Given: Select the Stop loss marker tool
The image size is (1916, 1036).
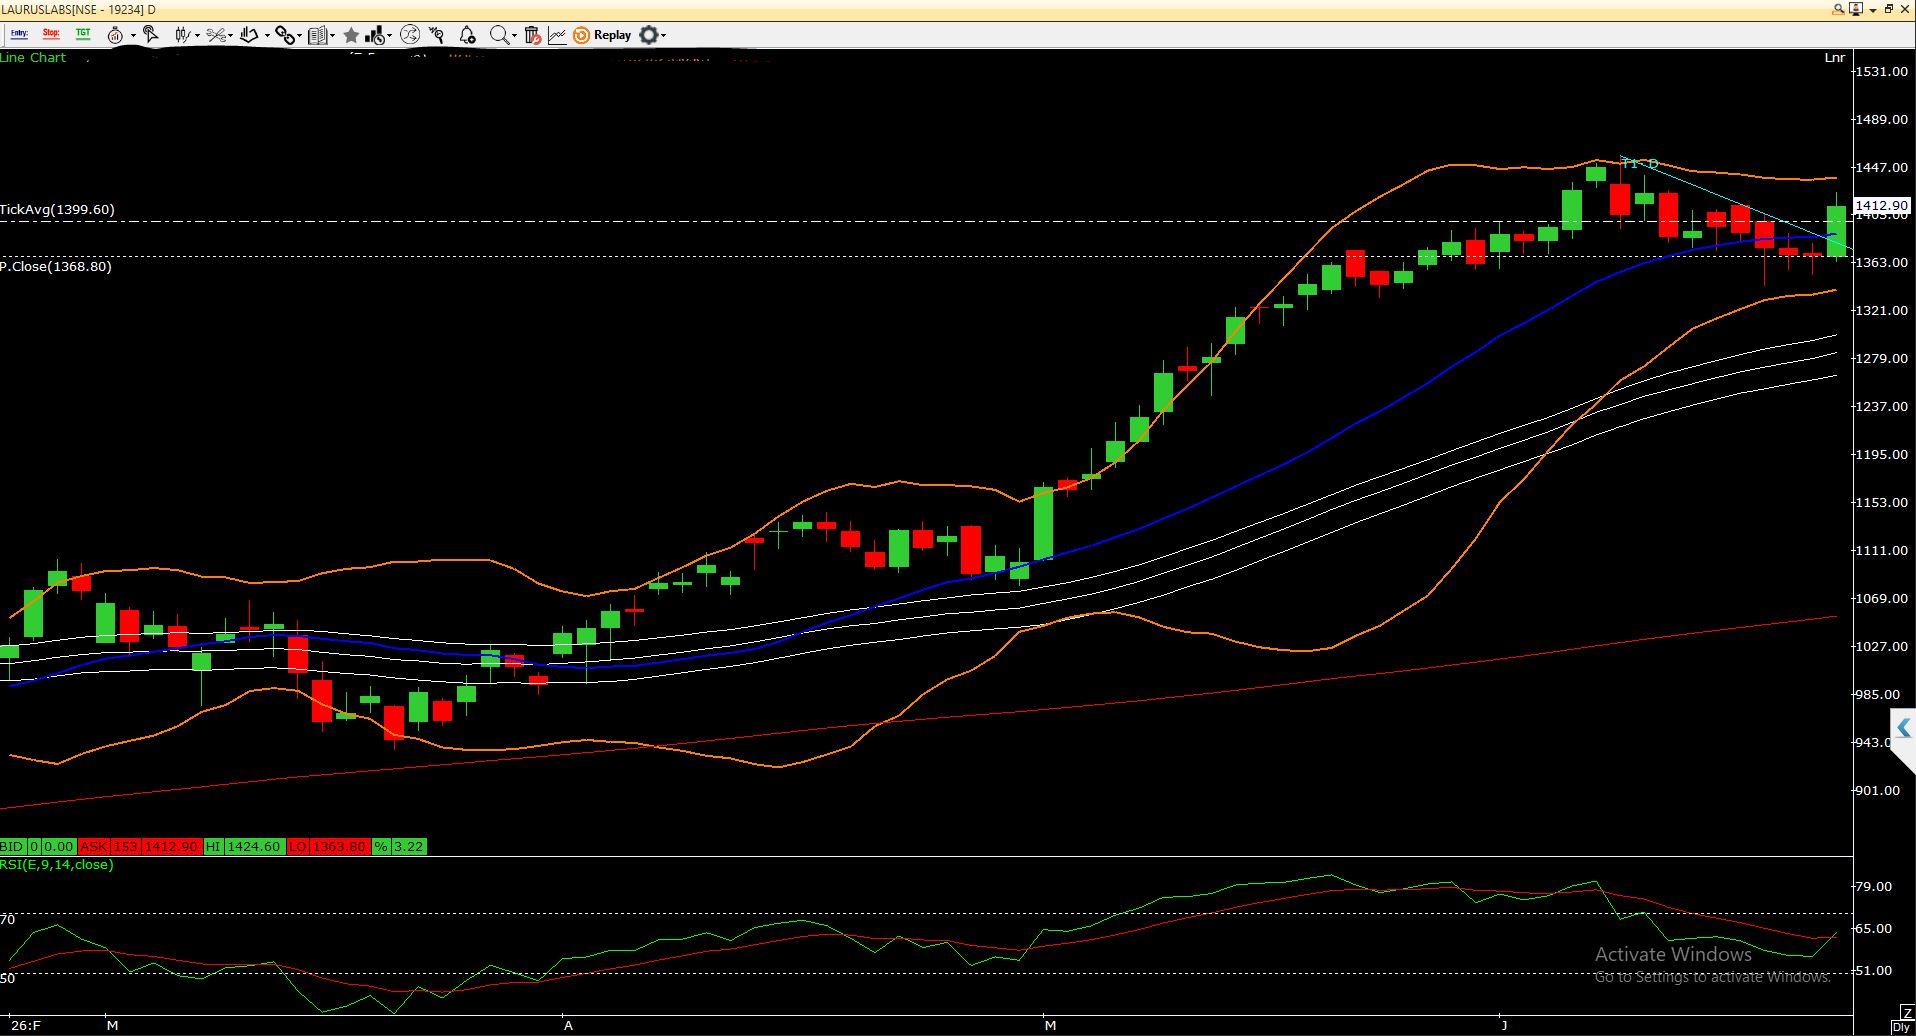Looking at the screenshot, I should click(51, 34).
